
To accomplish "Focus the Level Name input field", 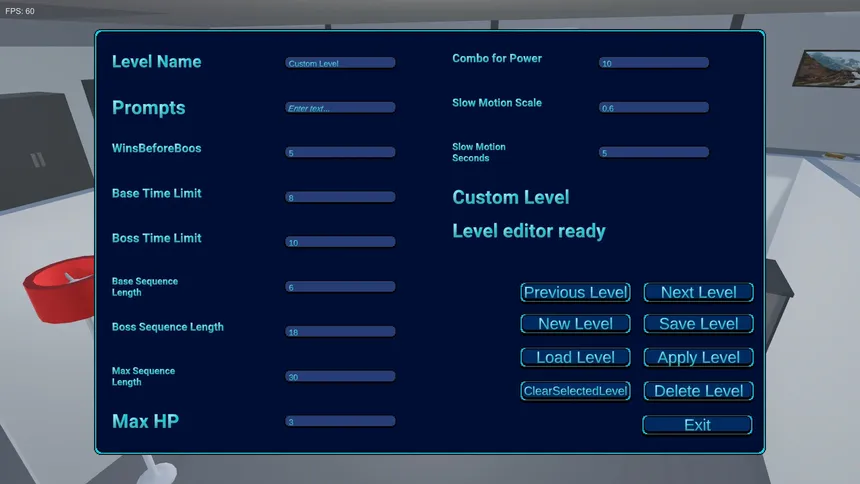I will click(340, 63).
